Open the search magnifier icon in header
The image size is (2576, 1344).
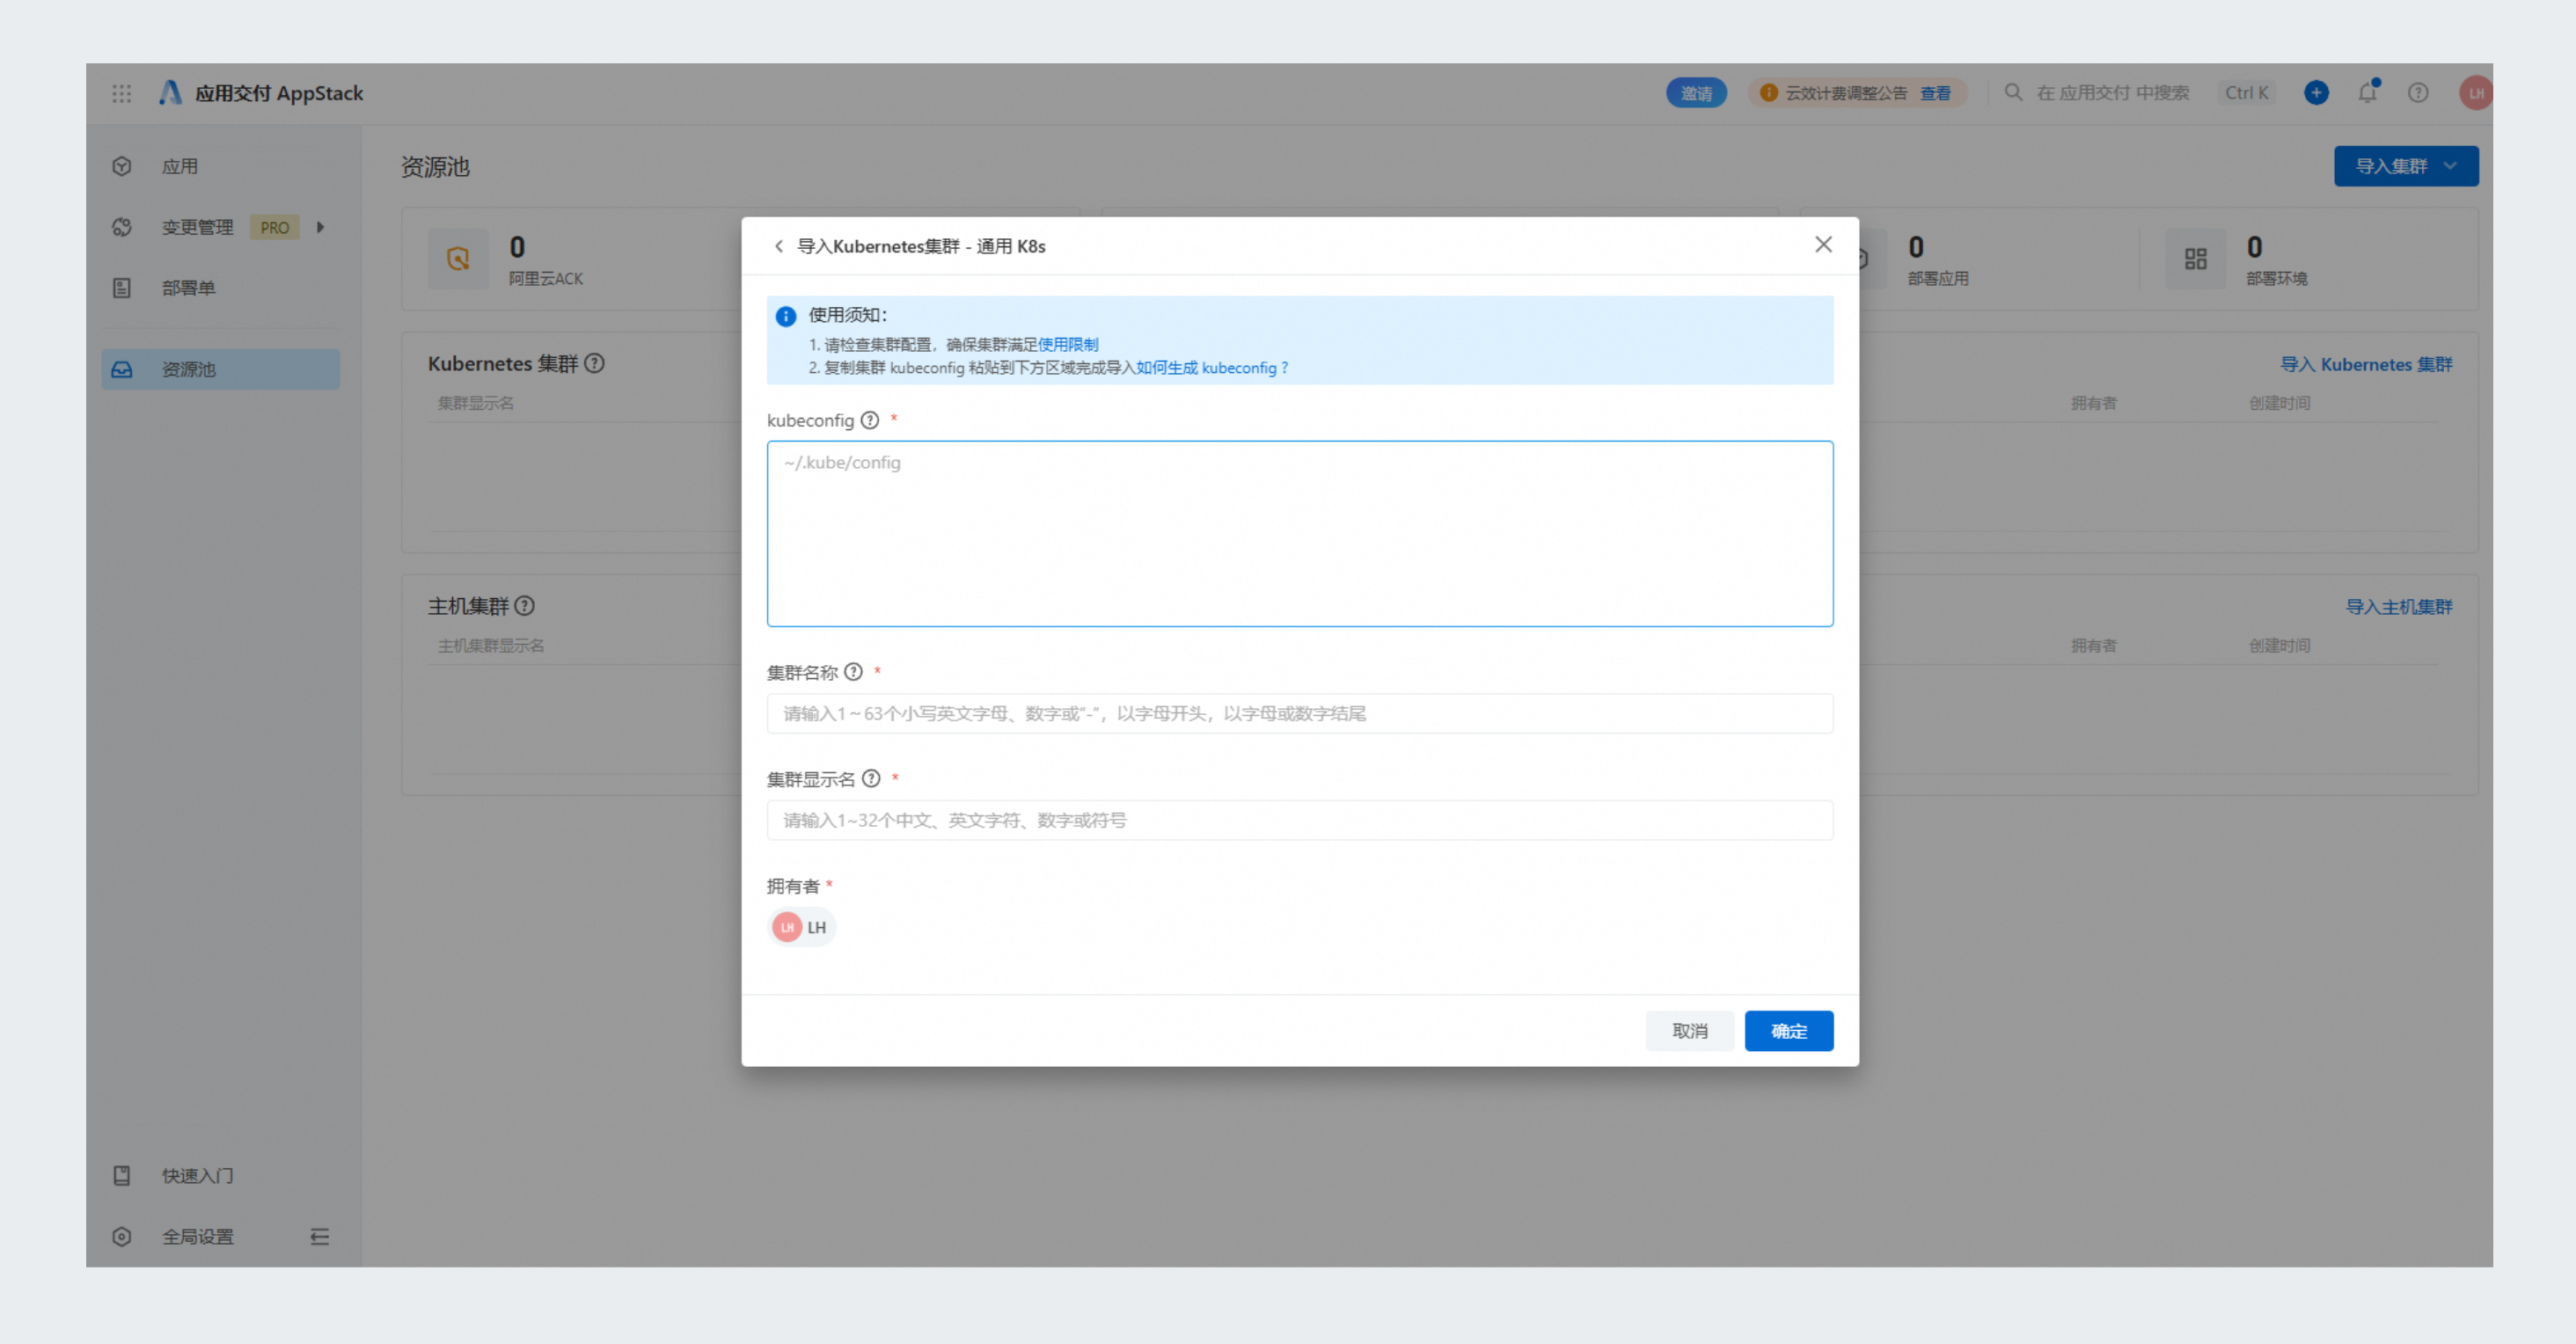(x=2013, y=92)
